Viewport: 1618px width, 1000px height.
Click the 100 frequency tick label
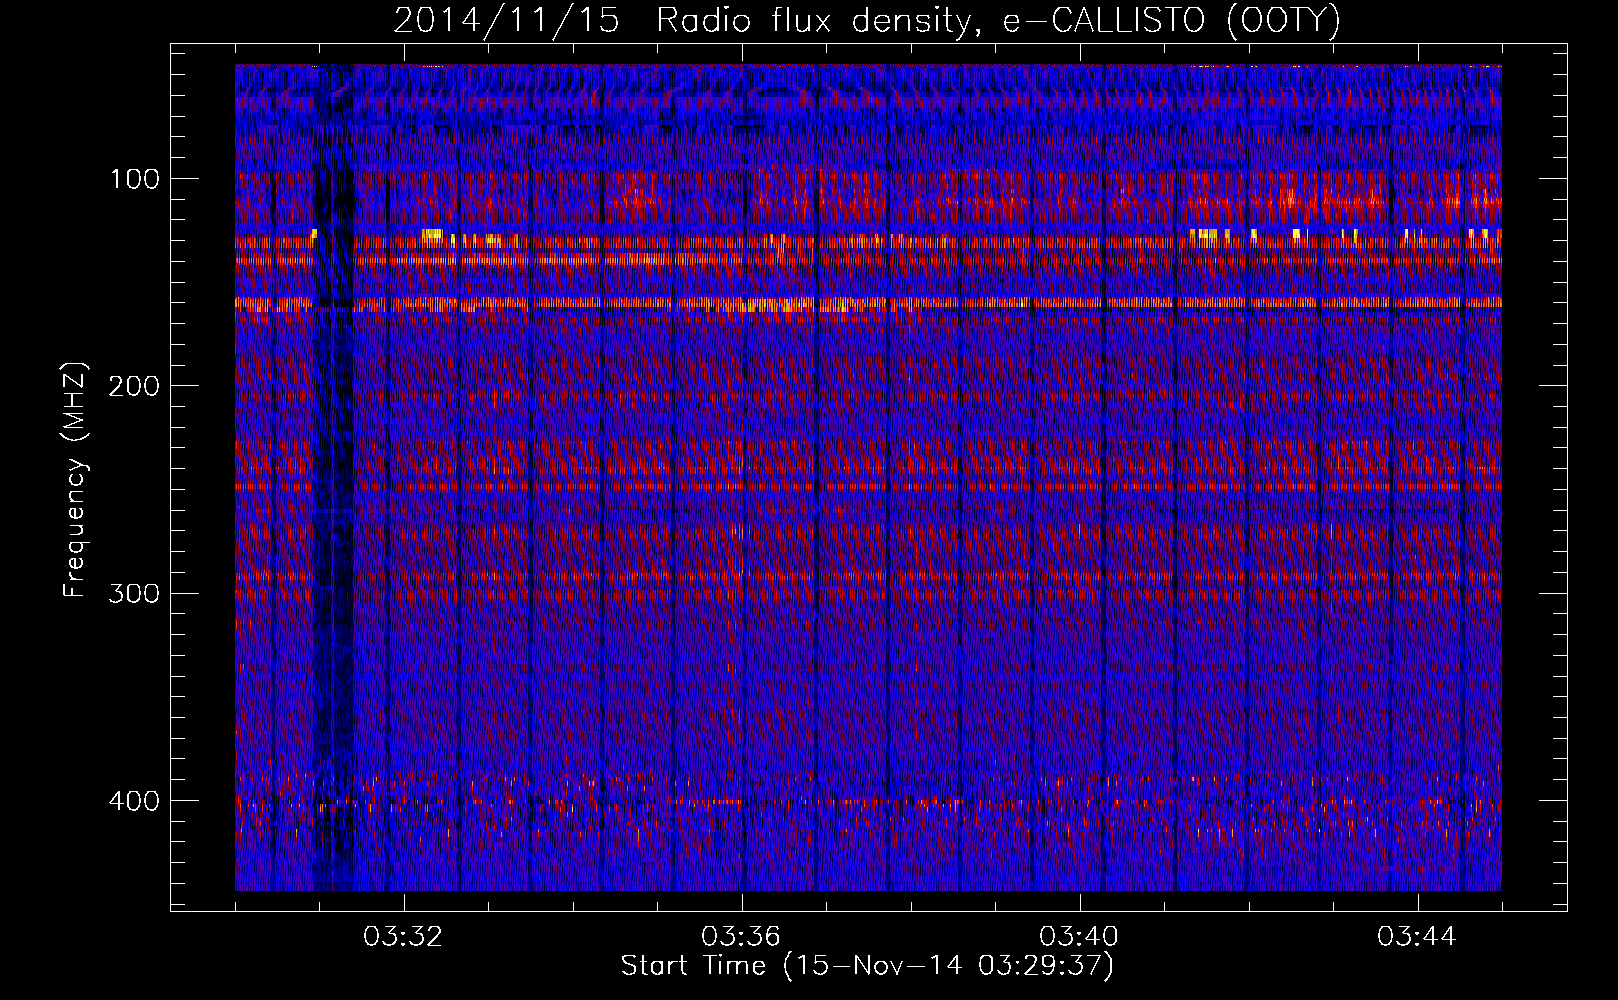135,179
